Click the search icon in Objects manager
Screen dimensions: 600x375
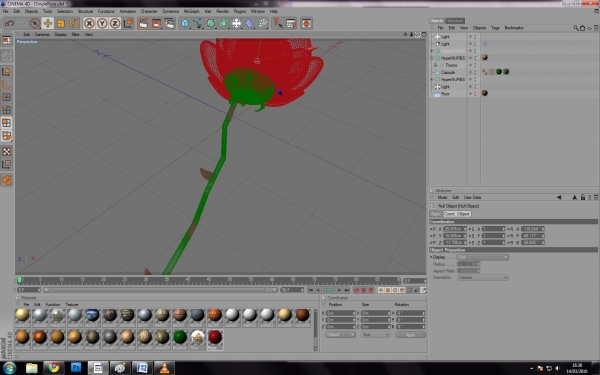point(576,28)
